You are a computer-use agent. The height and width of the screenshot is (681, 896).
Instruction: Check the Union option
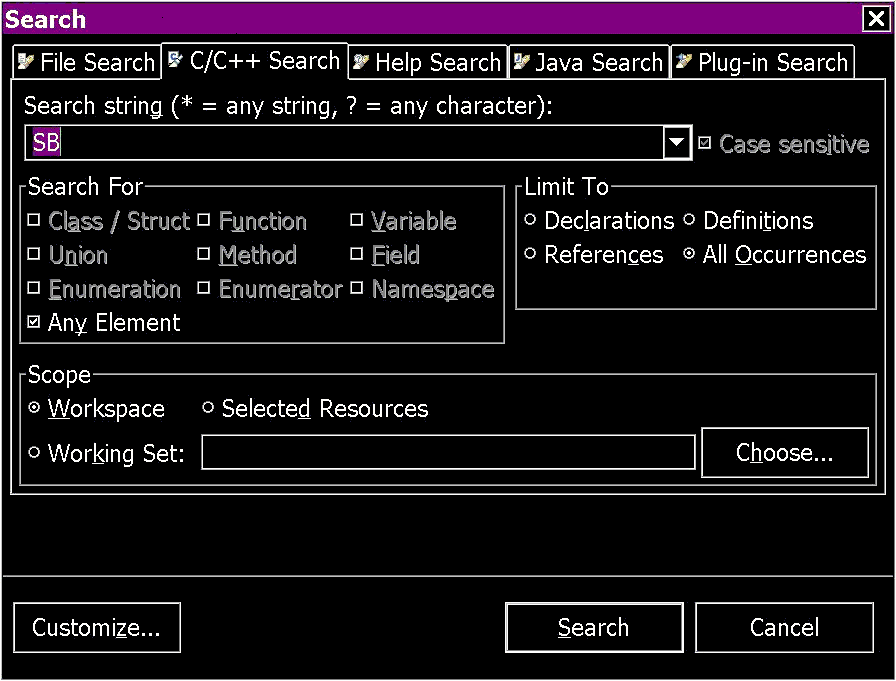pyautogui.click(x=34, y=254)
